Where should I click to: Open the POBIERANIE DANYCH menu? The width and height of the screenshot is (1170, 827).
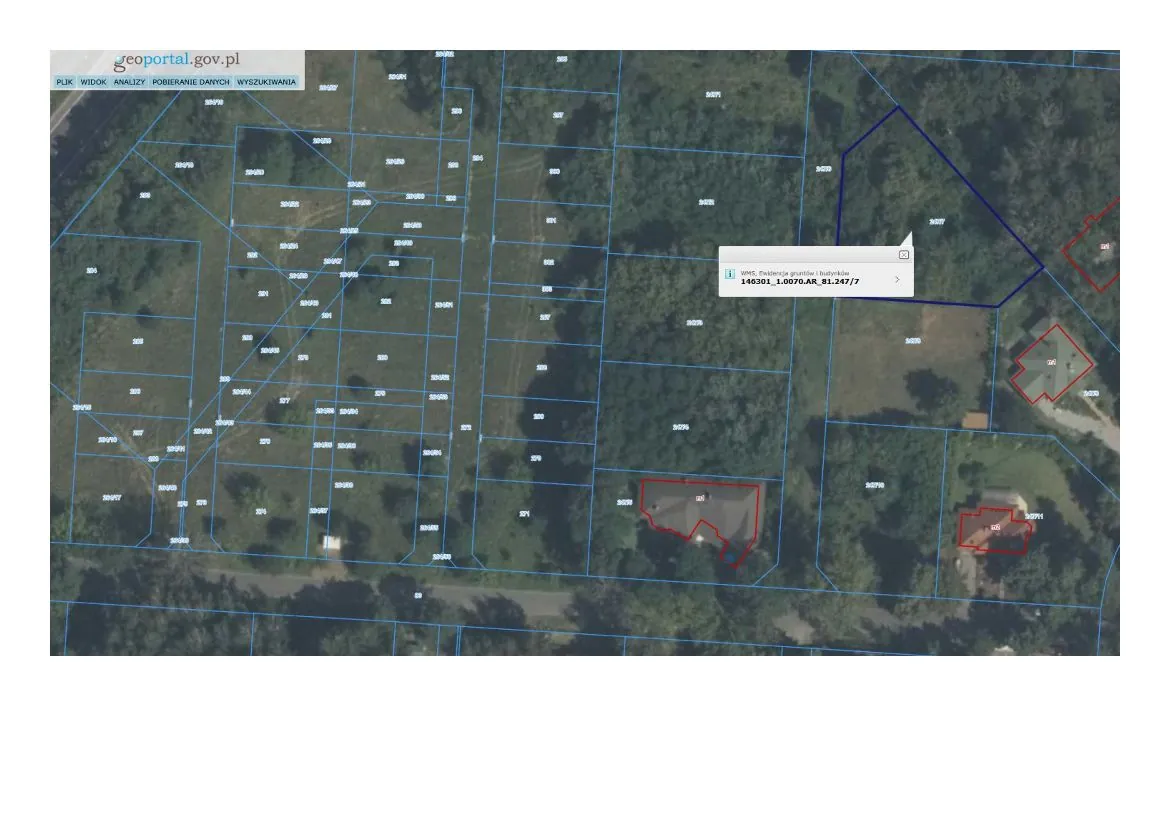coord(191,82)
